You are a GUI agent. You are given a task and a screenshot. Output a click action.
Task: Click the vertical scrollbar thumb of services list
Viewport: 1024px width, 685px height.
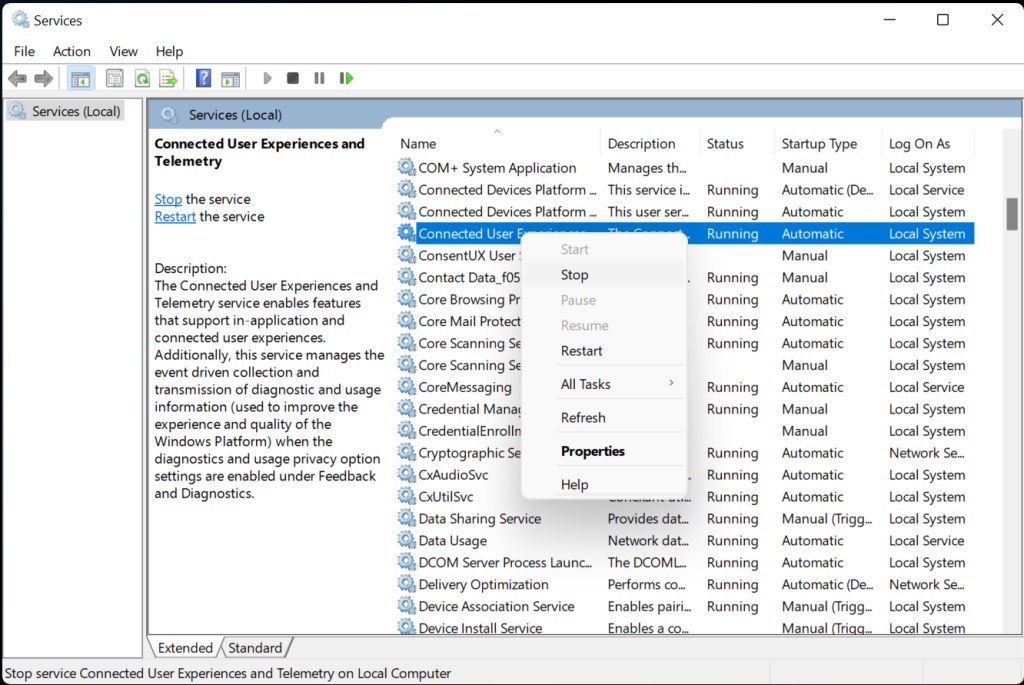pyautogui.click(x=1012, y=212)
